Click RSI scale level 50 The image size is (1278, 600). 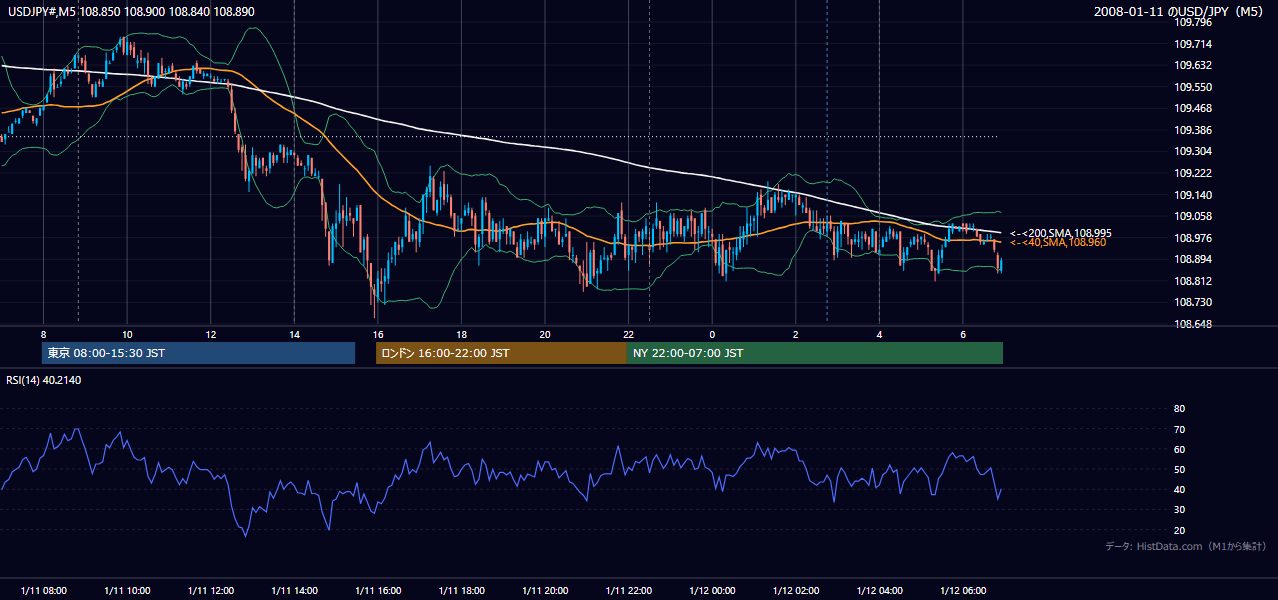click(x=1179, y=469)
